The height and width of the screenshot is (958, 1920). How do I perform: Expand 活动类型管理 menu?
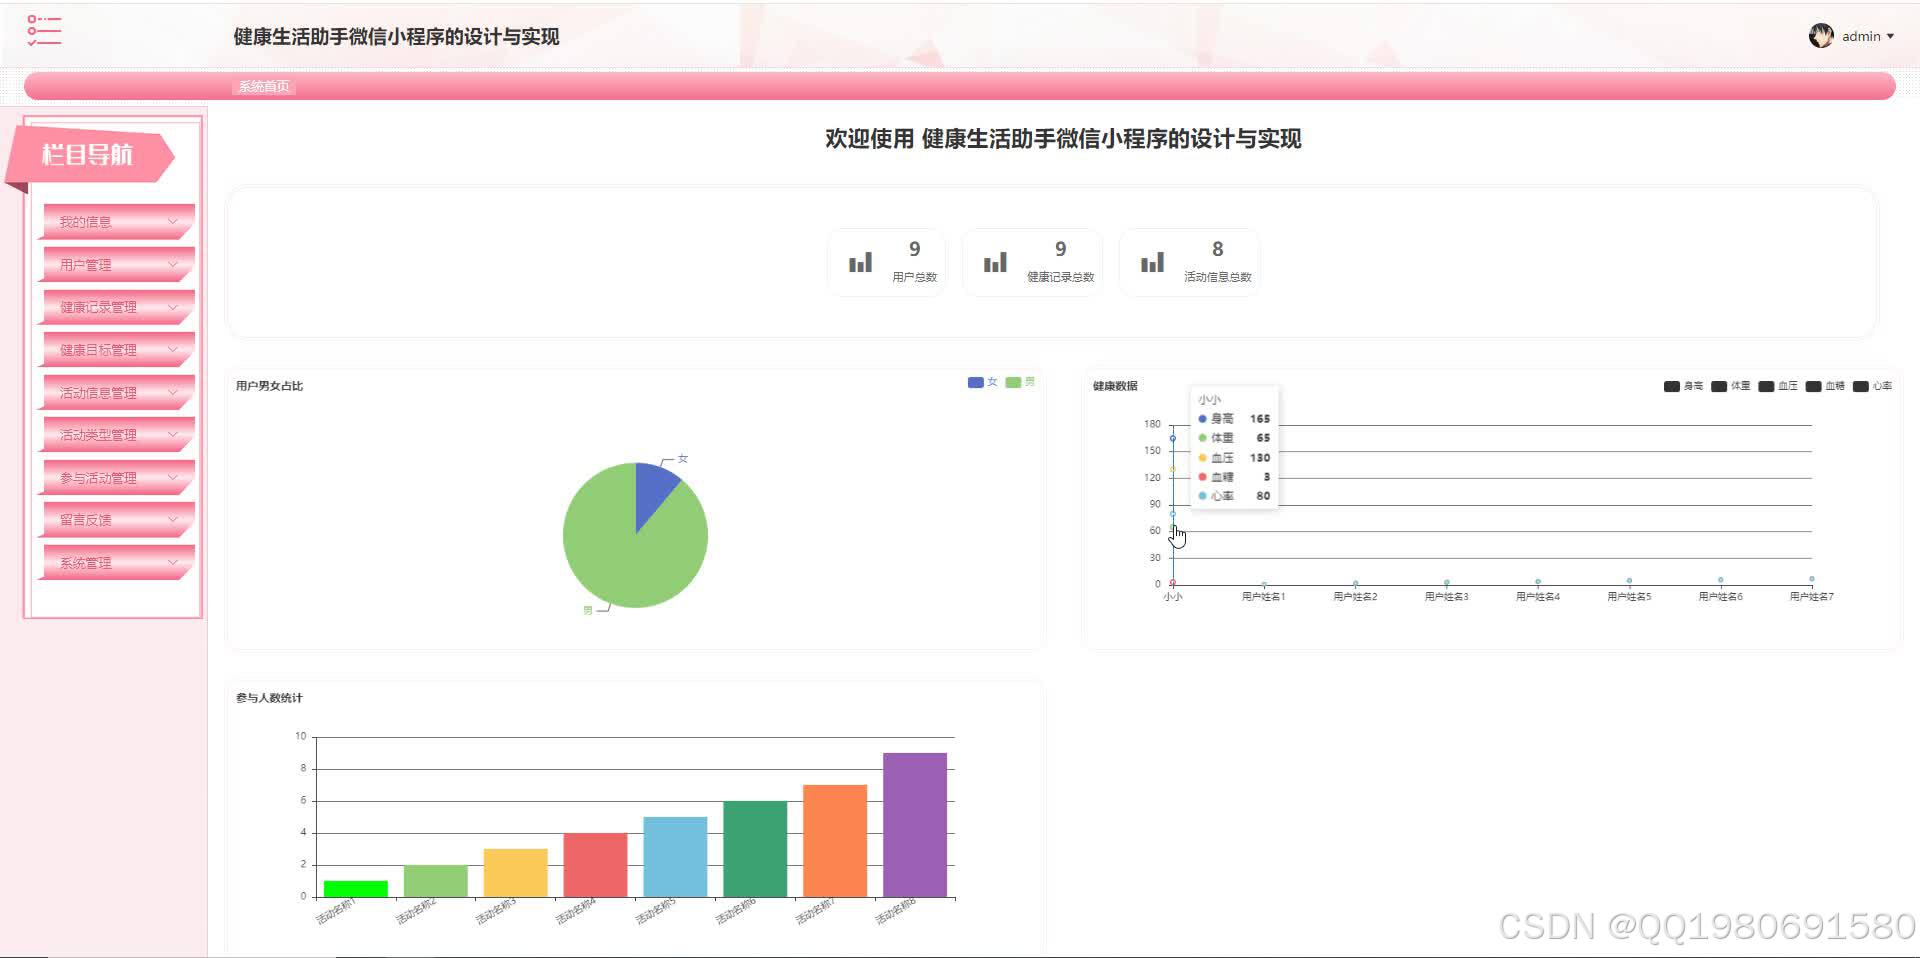pyautogui.click(x=117, y=435)
